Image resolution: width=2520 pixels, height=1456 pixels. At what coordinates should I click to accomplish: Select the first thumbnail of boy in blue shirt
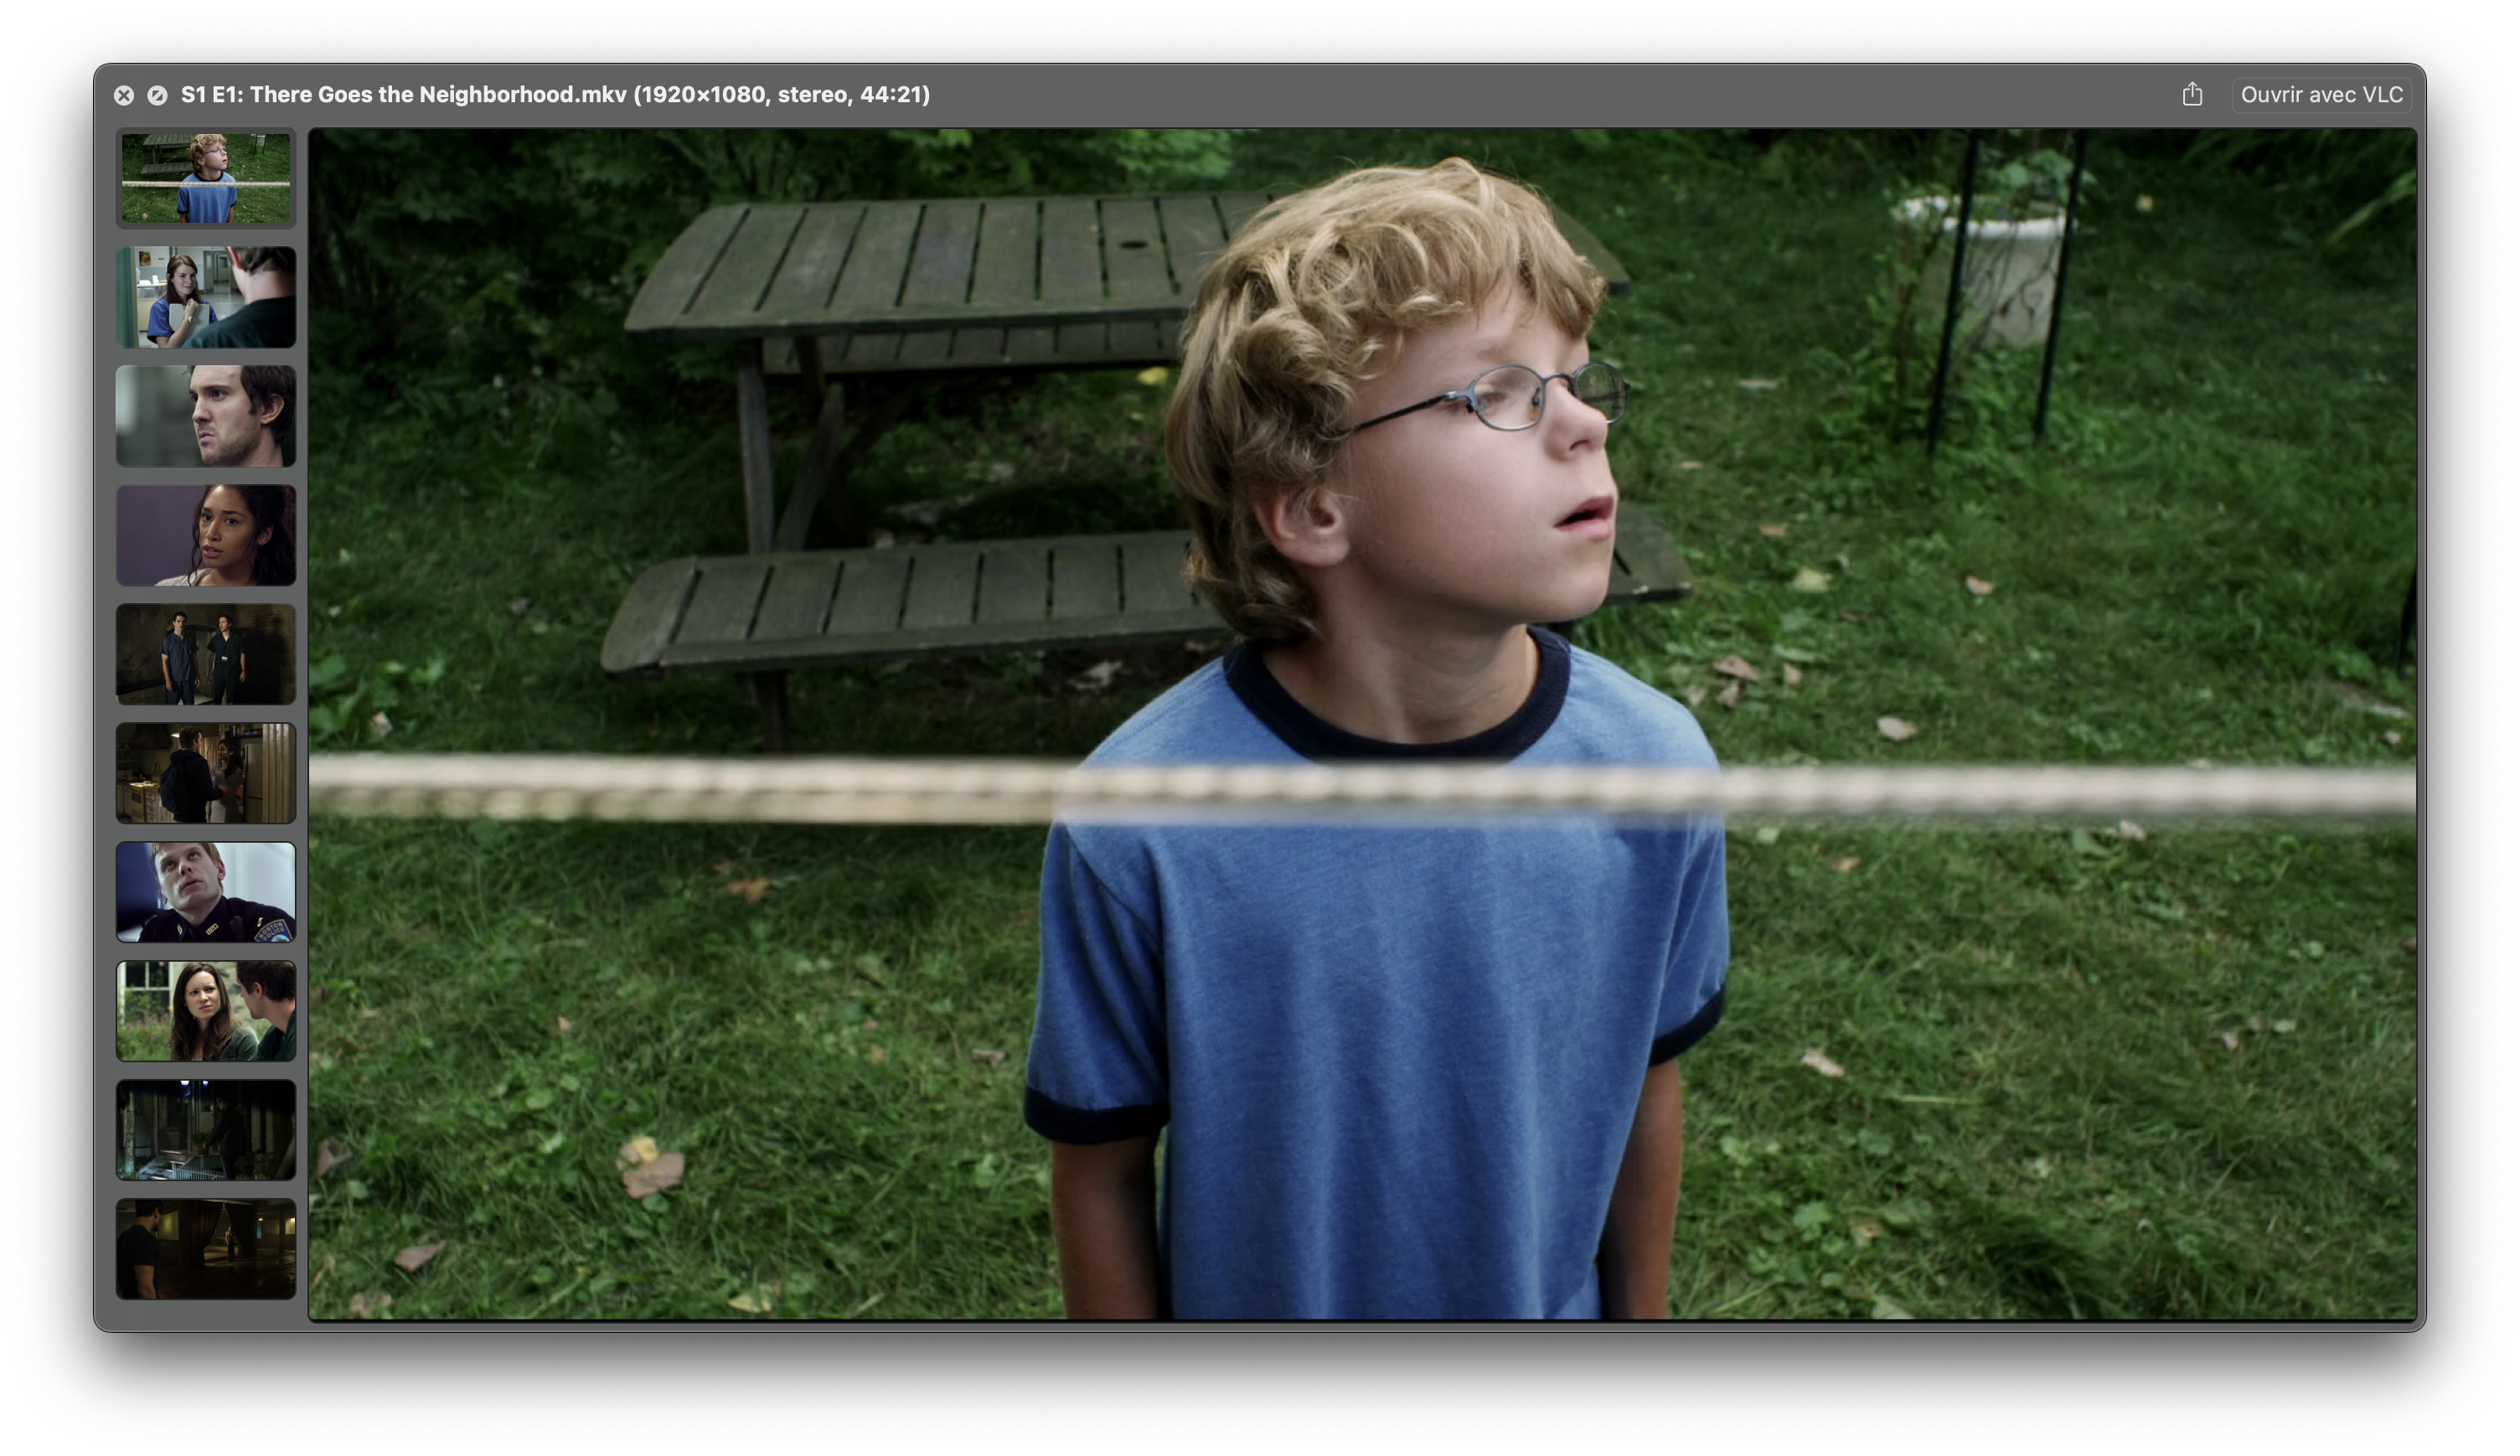click(x=206, y=178)
